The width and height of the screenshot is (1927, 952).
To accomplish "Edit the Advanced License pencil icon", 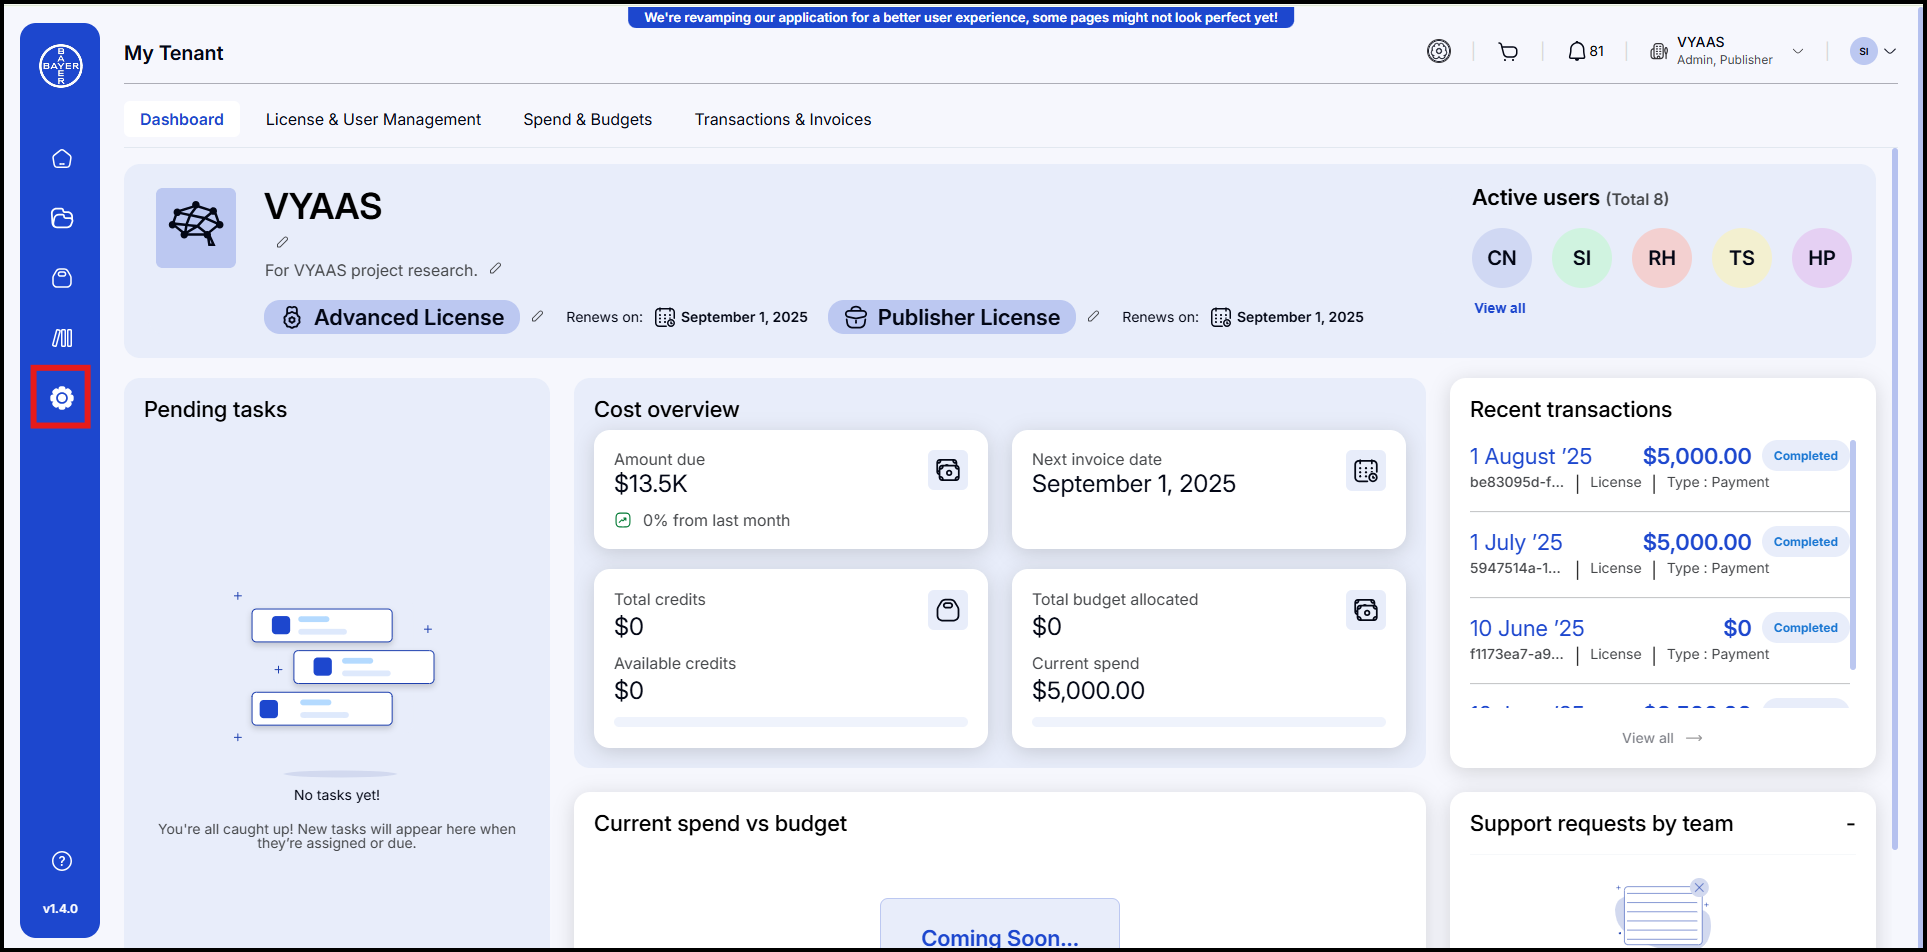I will point(537,316).
